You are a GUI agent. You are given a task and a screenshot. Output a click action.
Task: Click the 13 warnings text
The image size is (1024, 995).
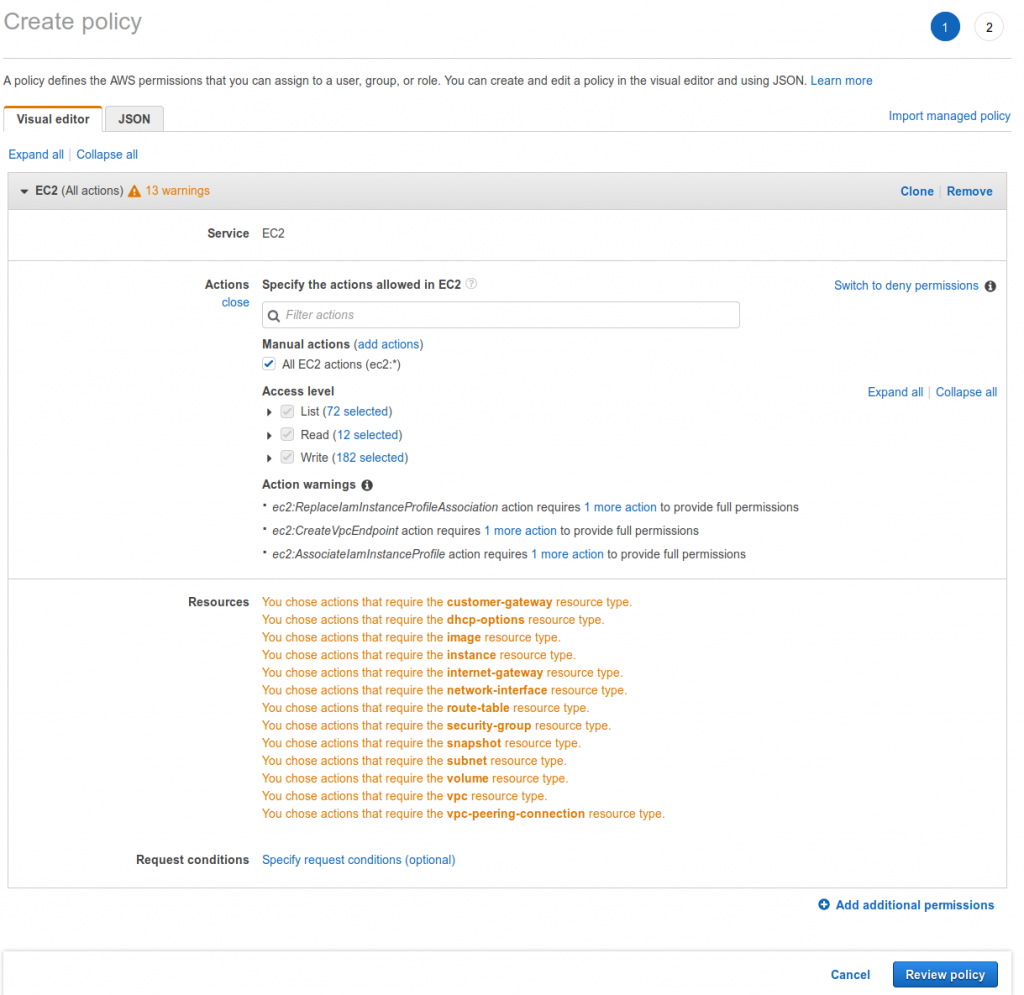tap(178, 191)
